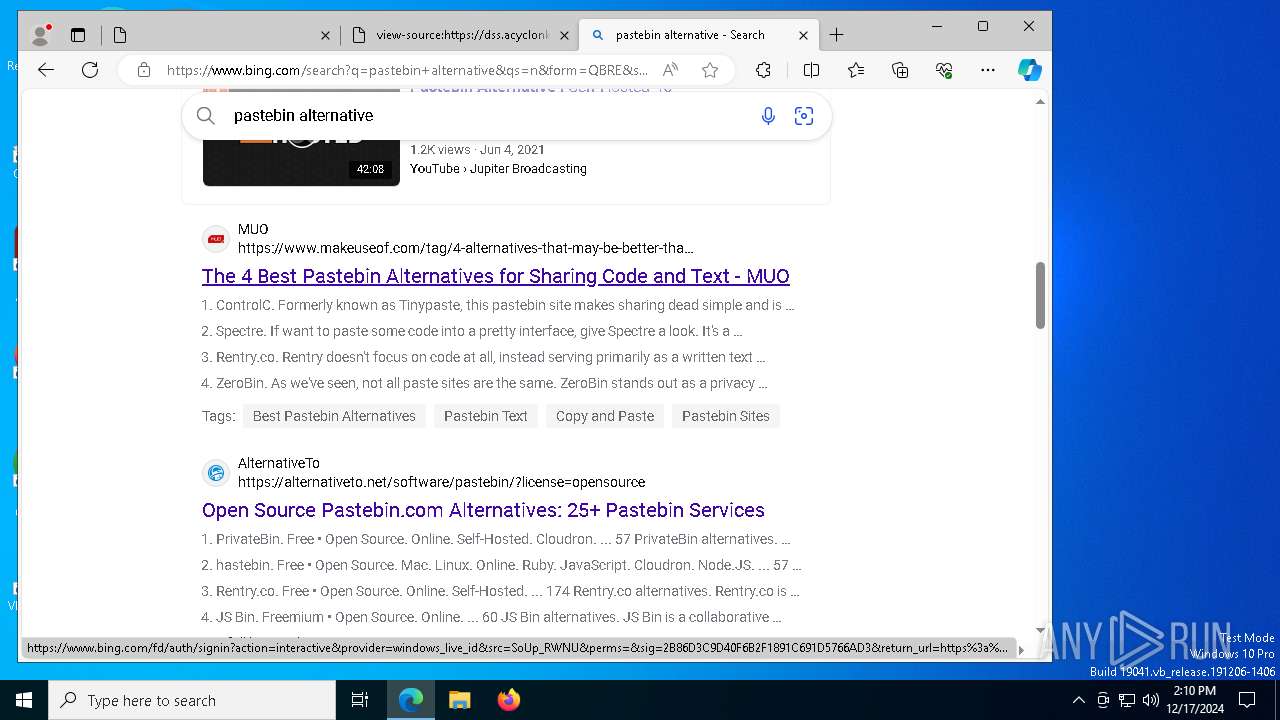Open the makeuseof.com URL link
This screenshot has height=720, width=1280.
[x=466, y=248]
